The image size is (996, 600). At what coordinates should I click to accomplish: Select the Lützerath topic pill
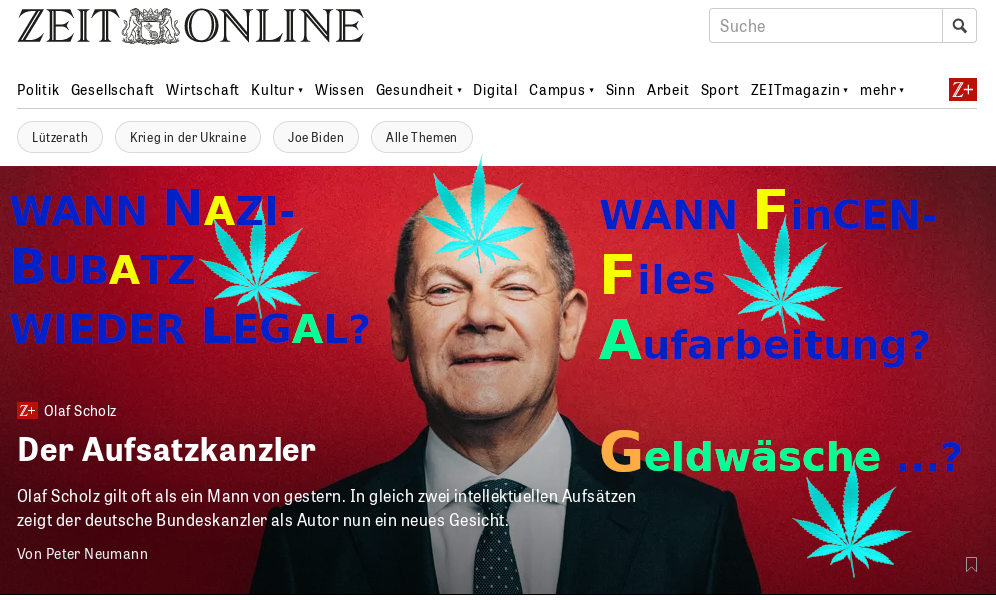[x=60, y=137]
